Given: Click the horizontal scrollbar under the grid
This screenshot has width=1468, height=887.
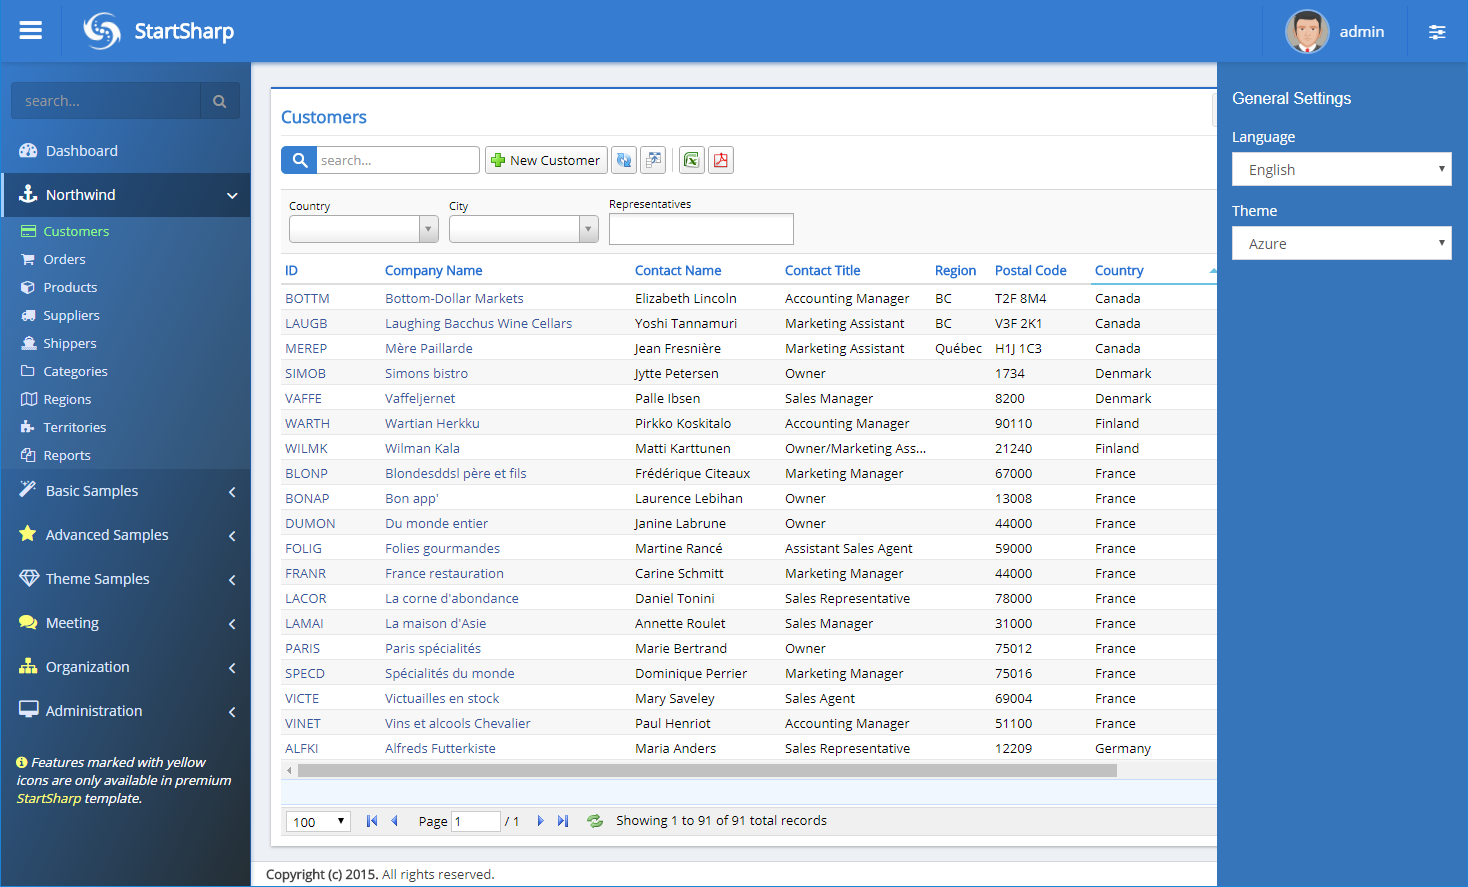Looking at the screenshot, I should (706, 771).
